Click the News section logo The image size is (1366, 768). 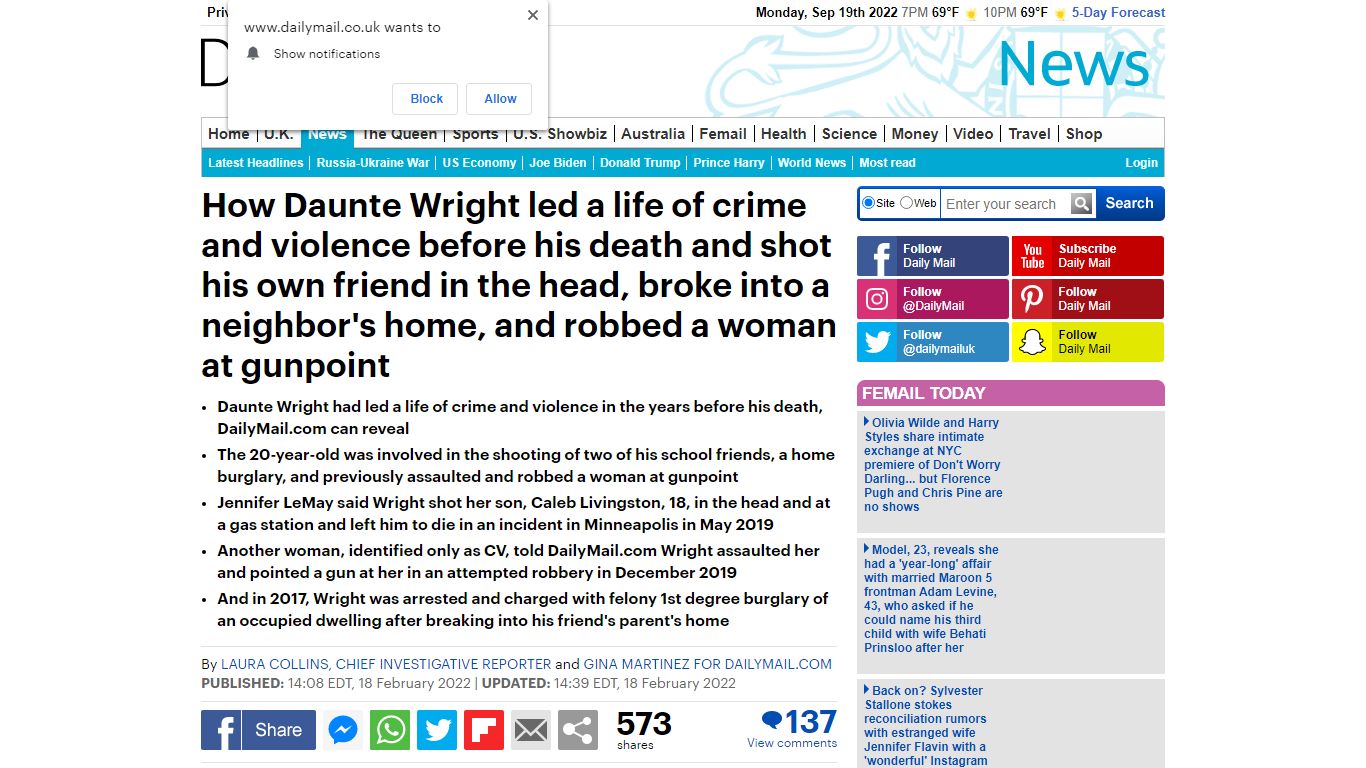tap(1074, 64)
